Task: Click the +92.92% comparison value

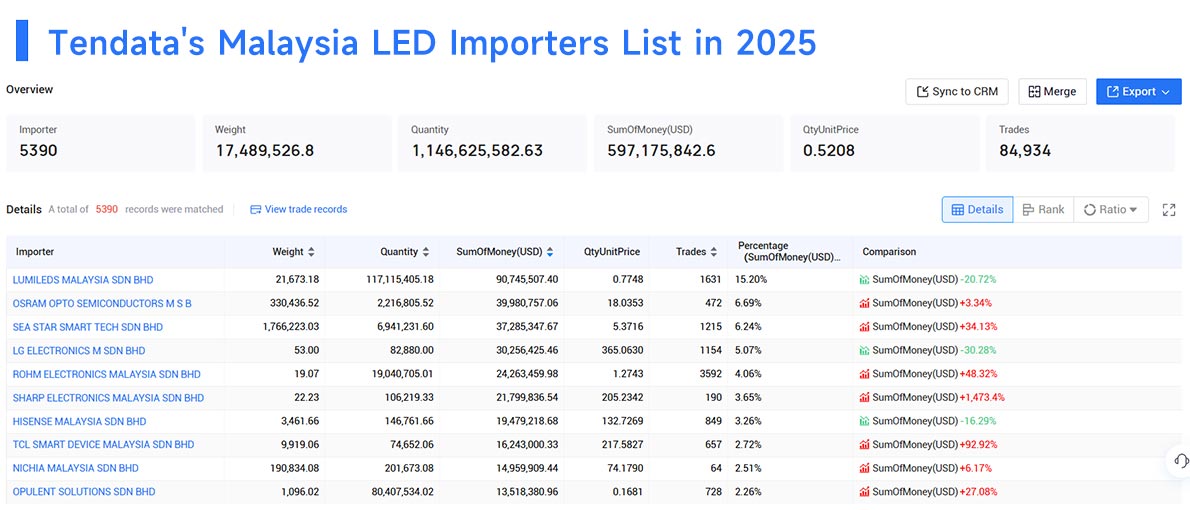Action: tap(979, 444)
